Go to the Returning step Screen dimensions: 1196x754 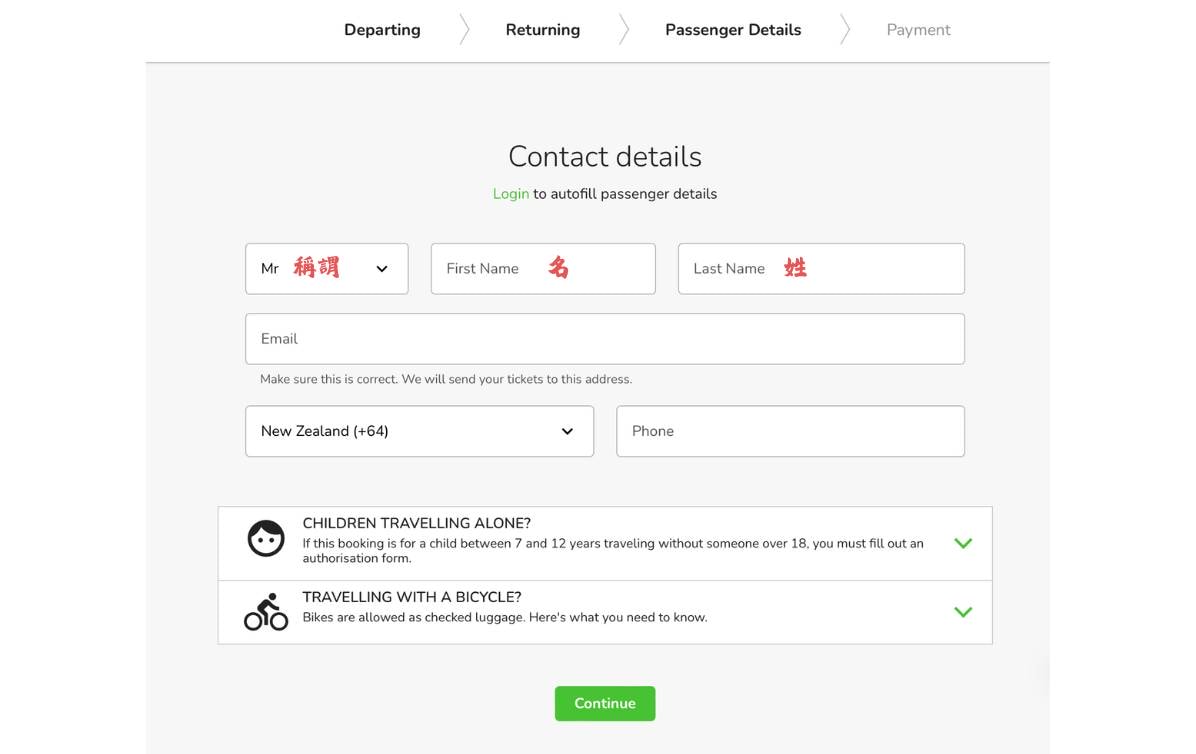click(542, 30)
